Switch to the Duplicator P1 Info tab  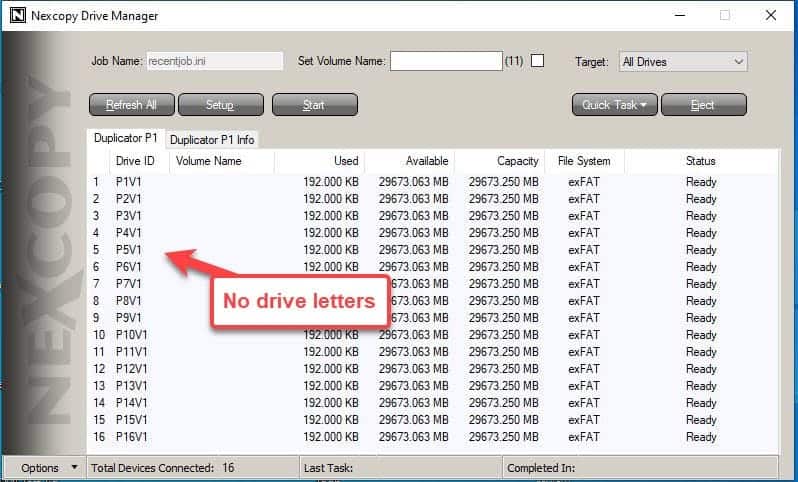tap(212, 139)
